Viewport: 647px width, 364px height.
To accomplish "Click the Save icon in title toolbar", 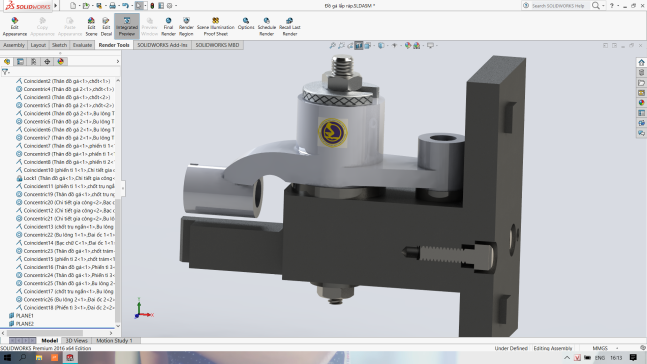I will pos(99,6).
